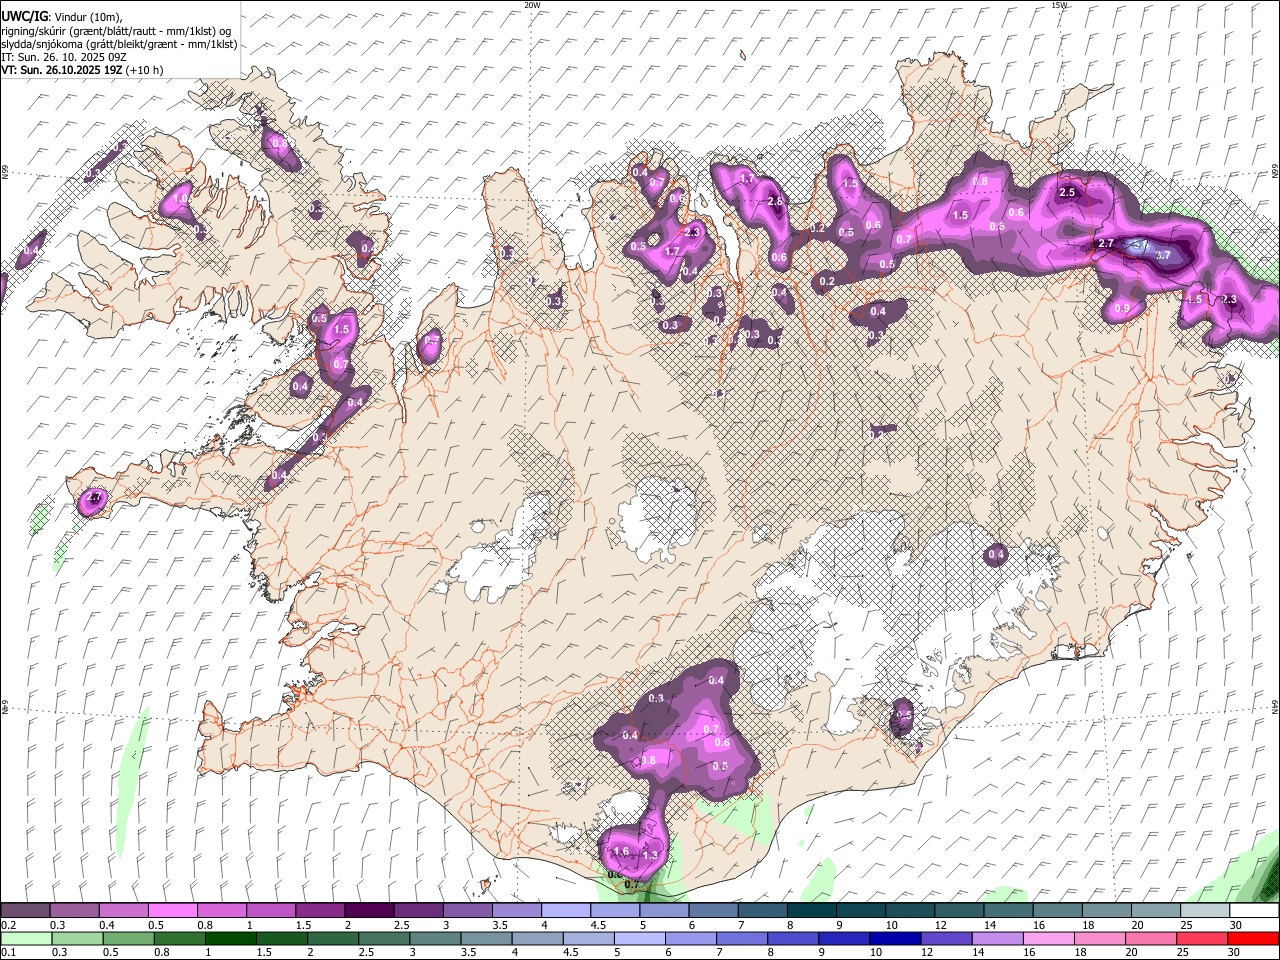This screenshot has width=1280, height=960.
Task: Click the 2.6 snowfall value on map
Action: point(775,201)
